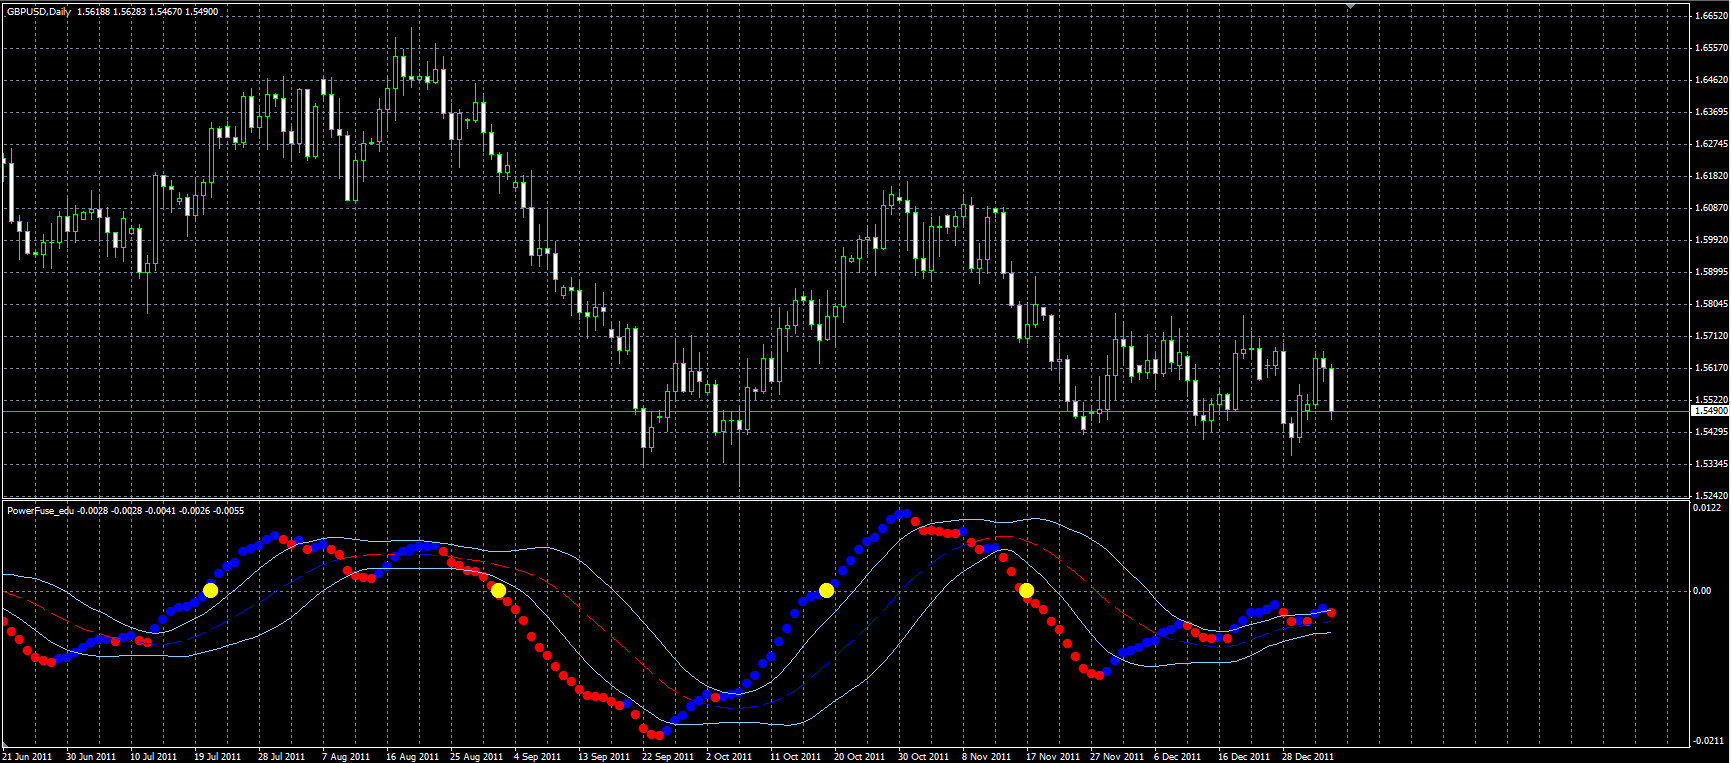Click the yellow signal dot above 17 Nov 2011
The height and width of the screenshot is (763, 1731).
[1026, 591]
